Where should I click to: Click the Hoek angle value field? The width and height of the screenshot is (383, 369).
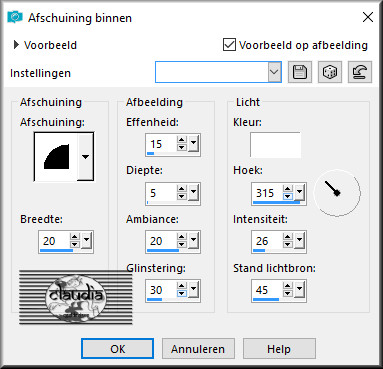click(268, 193)
